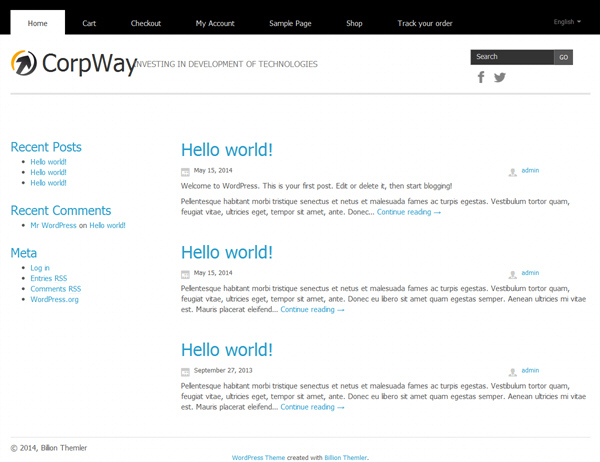Viewport: 600px width, 462px height.
Task: Click Billion Themler footer link
Action: [x=346, y=457]
